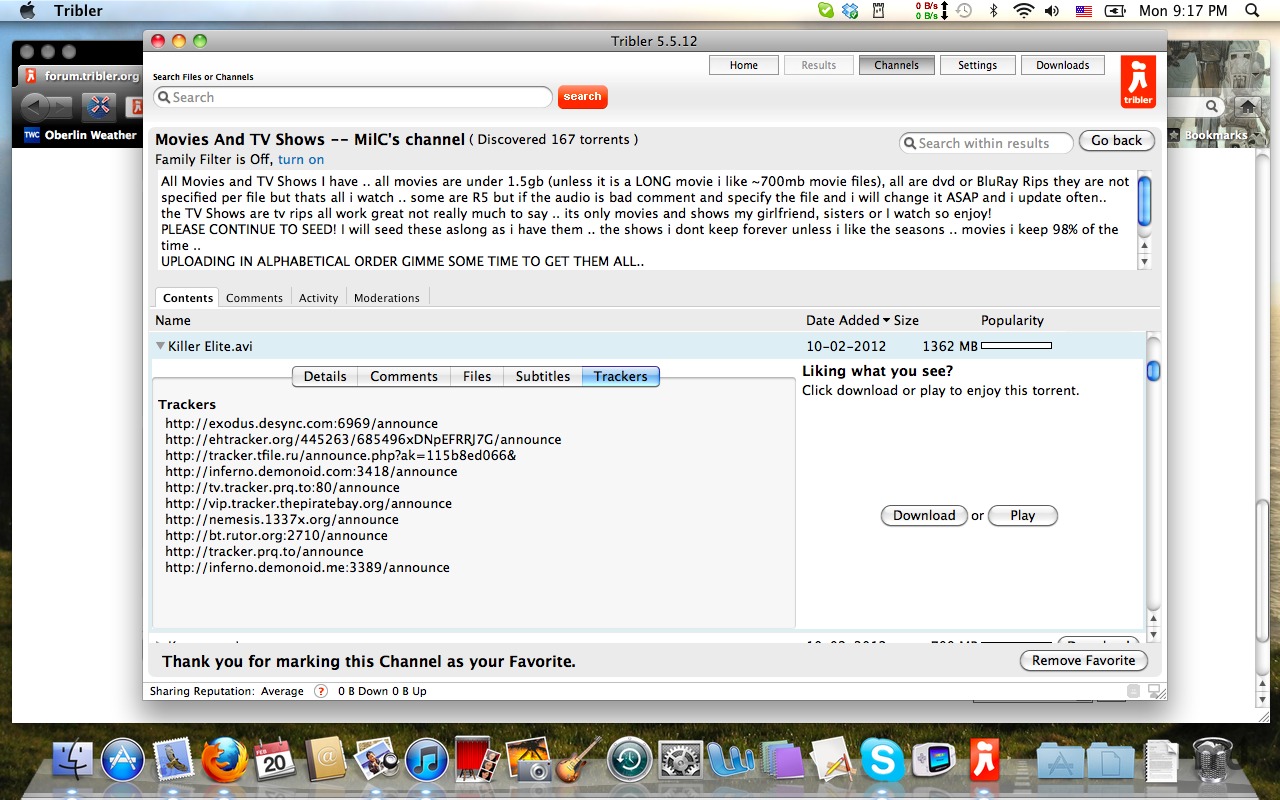Click the Sharing Reputation help icon
1280x800 pixels.
321,691
